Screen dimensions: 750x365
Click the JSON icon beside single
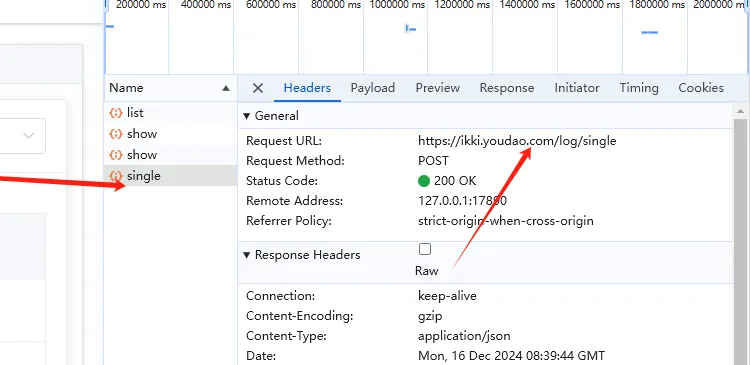tap(116, 176)
